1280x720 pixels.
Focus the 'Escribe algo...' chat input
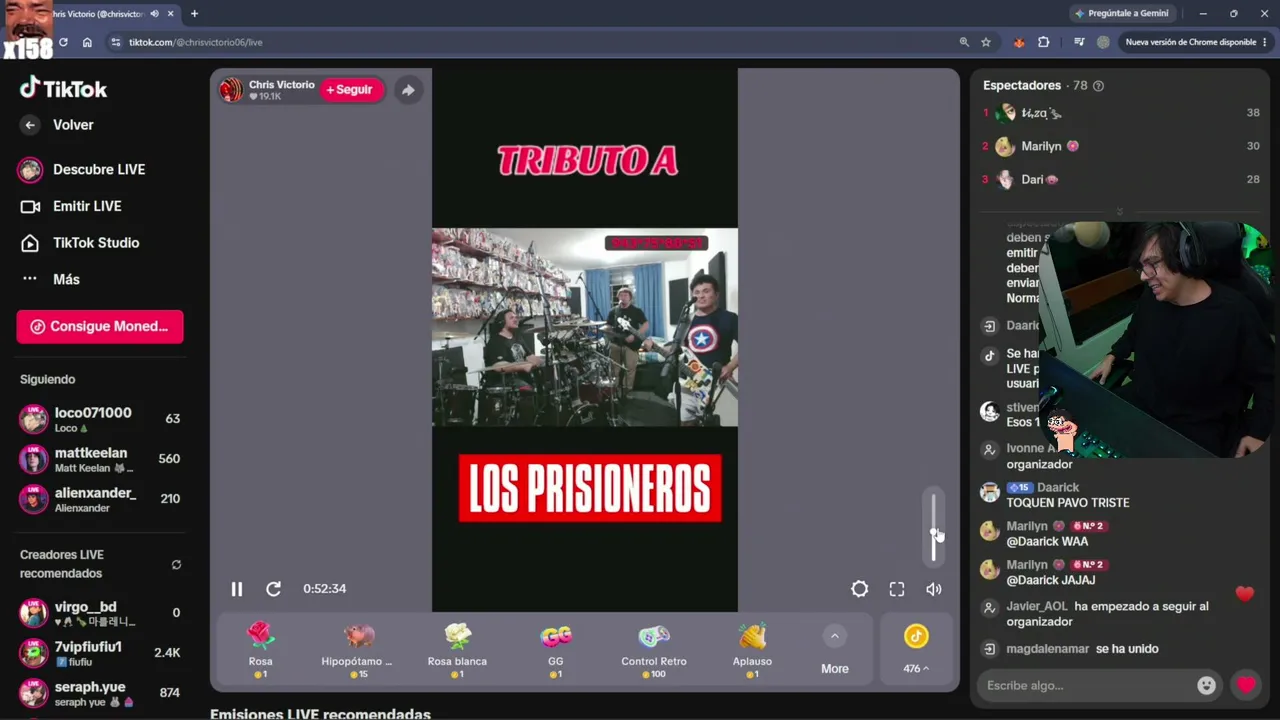(1088, 686)
